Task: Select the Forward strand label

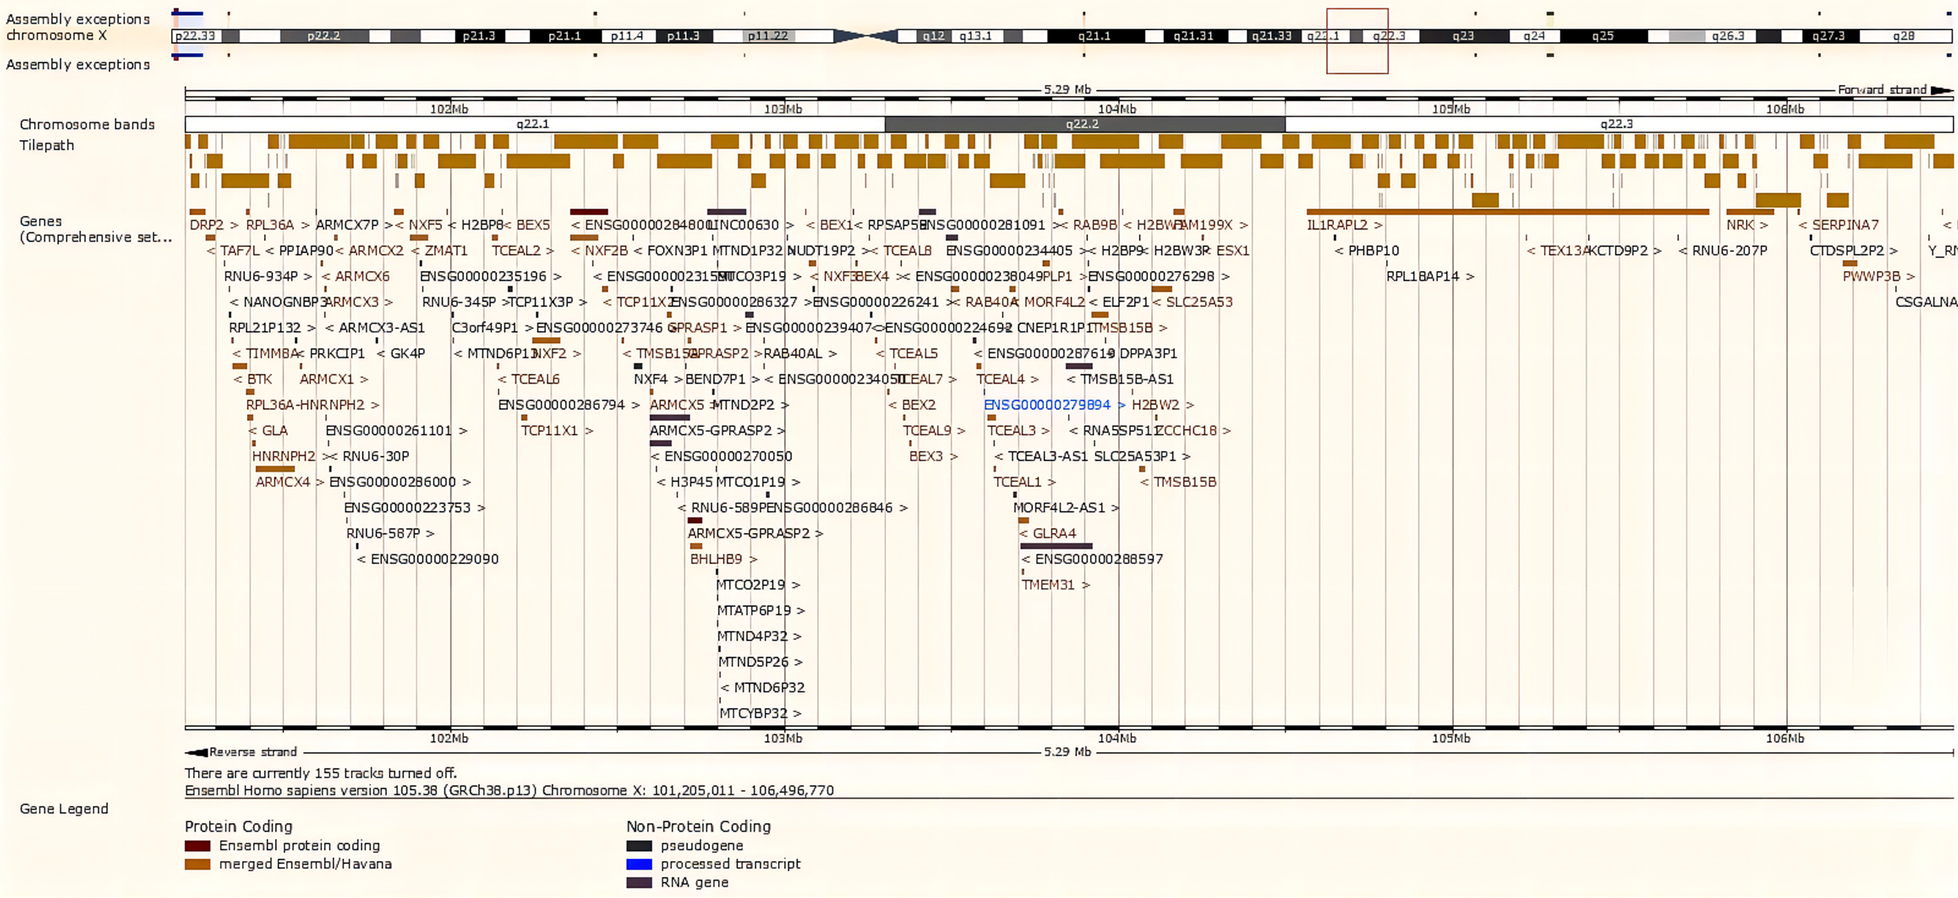Action: (x=1882, y=90)
